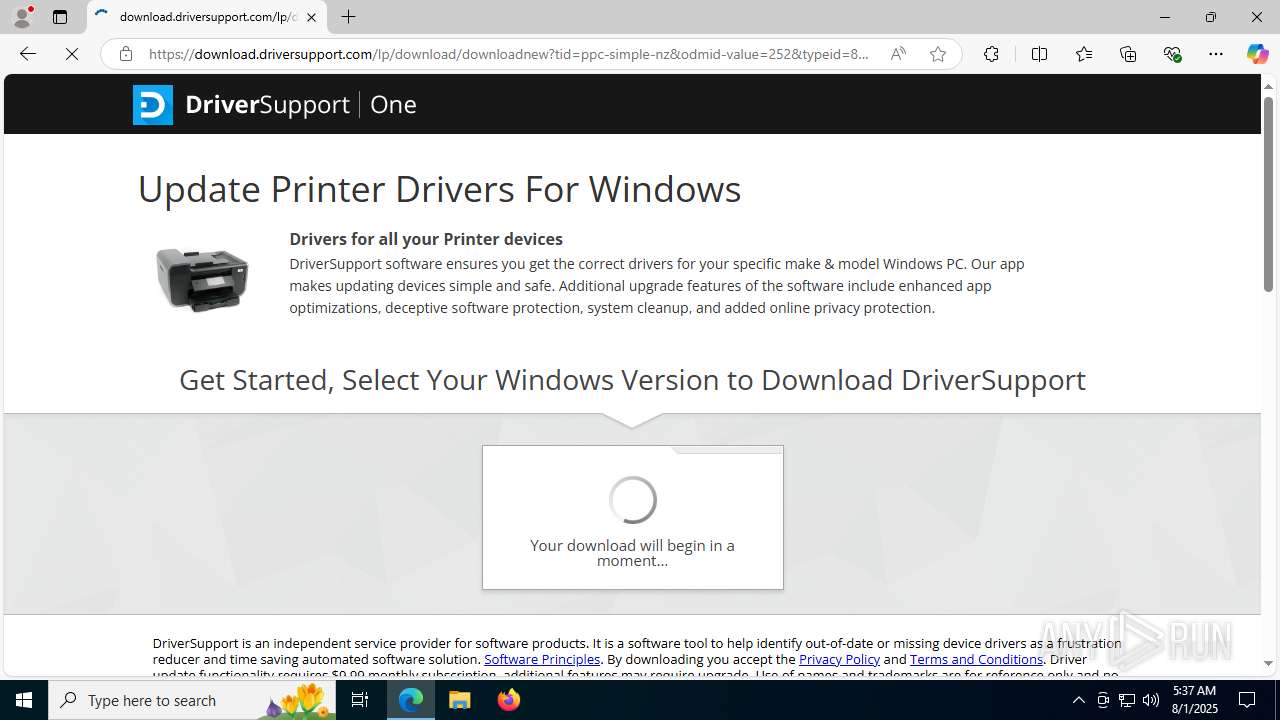This screenshot has width=1280, height=720.
Task: Click the Get Started heading text
Action: (632, 380)
